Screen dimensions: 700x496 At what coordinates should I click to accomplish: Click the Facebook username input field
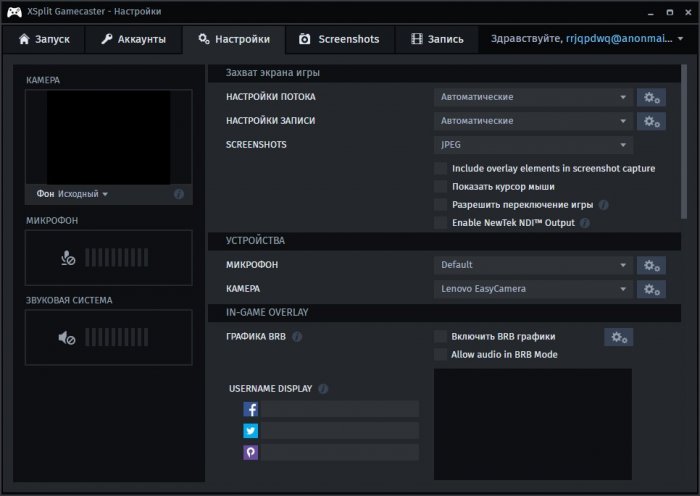[x=340, y=409]
